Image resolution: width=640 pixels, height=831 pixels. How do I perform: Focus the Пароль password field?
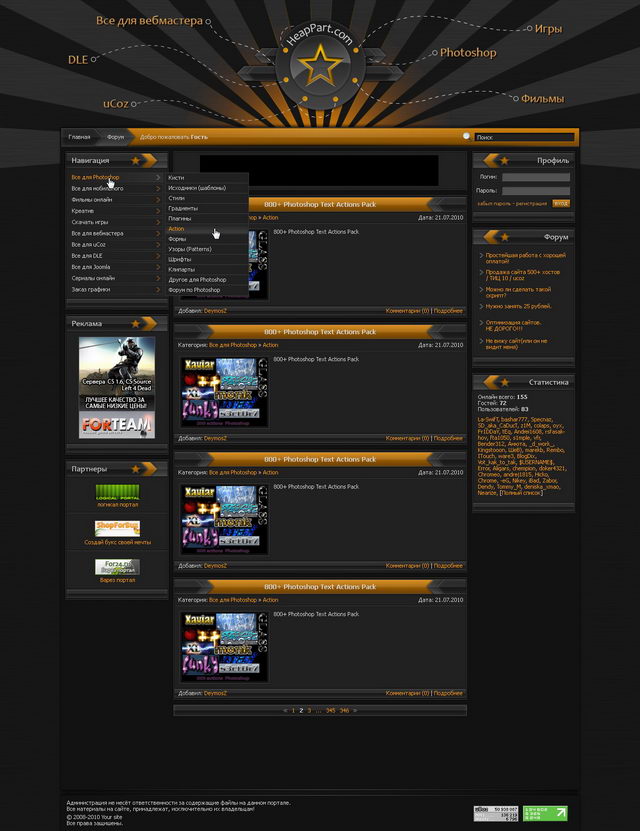point(536,190)
